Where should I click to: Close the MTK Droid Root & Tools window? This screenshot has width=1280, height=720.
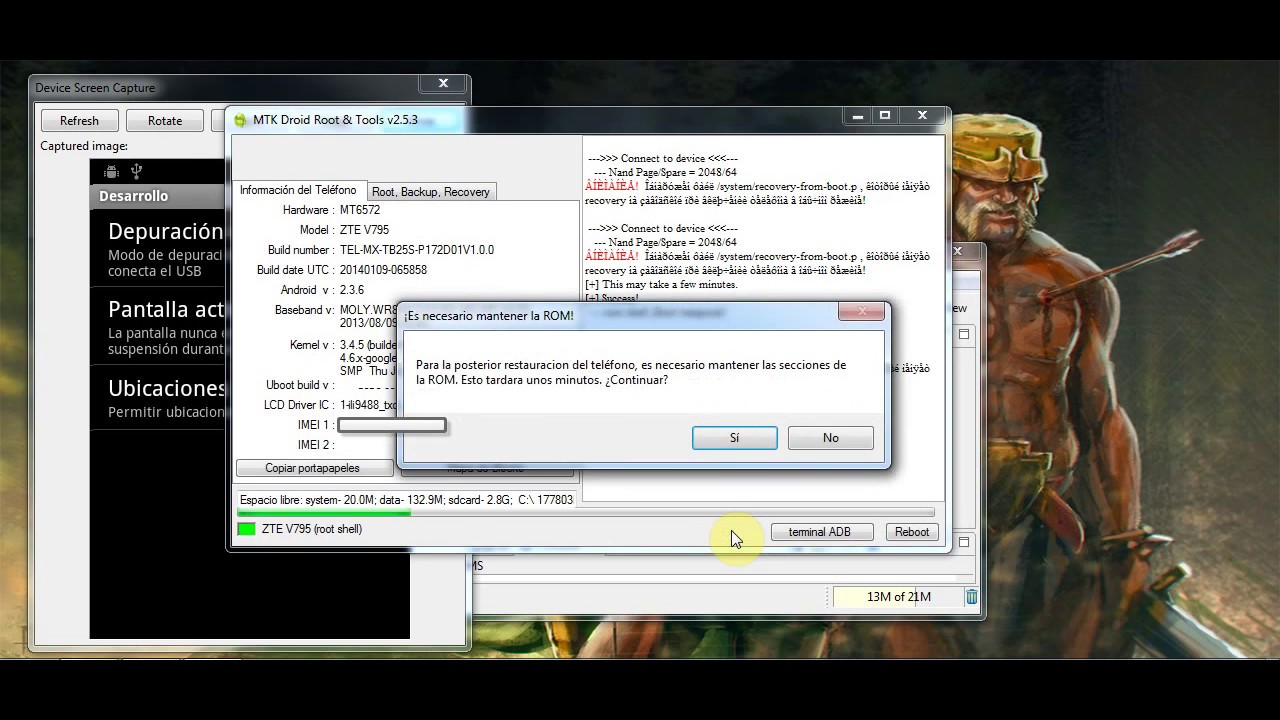click(x=922, y=116)
